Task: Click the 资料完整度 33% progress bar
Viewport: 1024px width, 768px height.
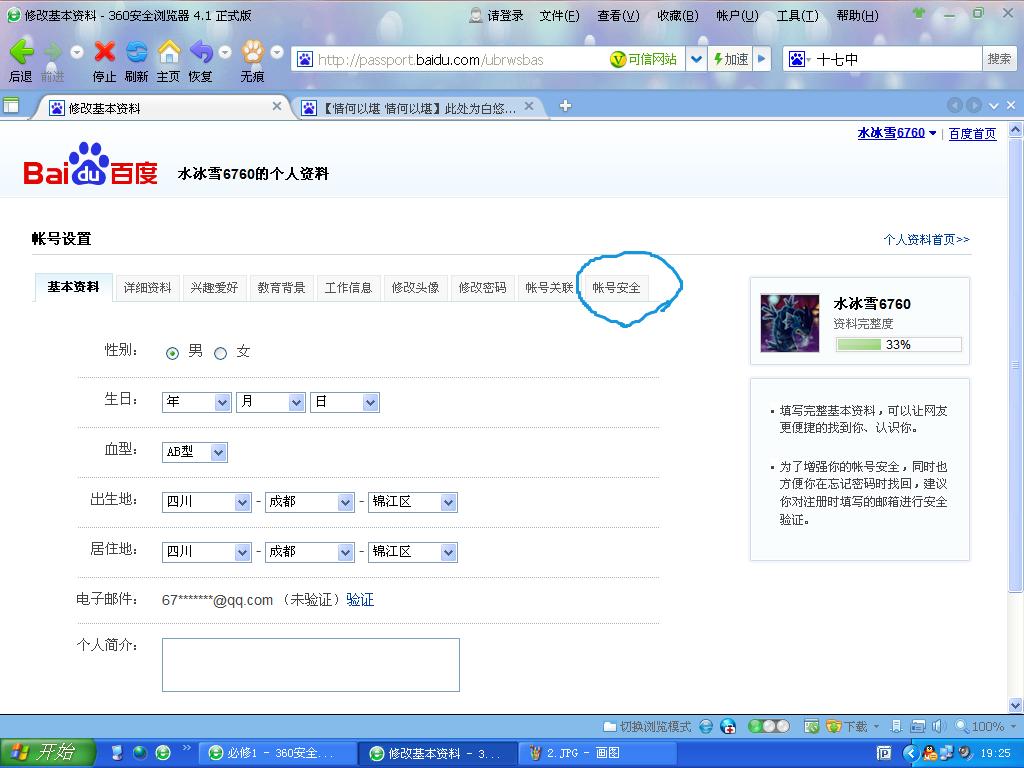Action: pos(899,344)
